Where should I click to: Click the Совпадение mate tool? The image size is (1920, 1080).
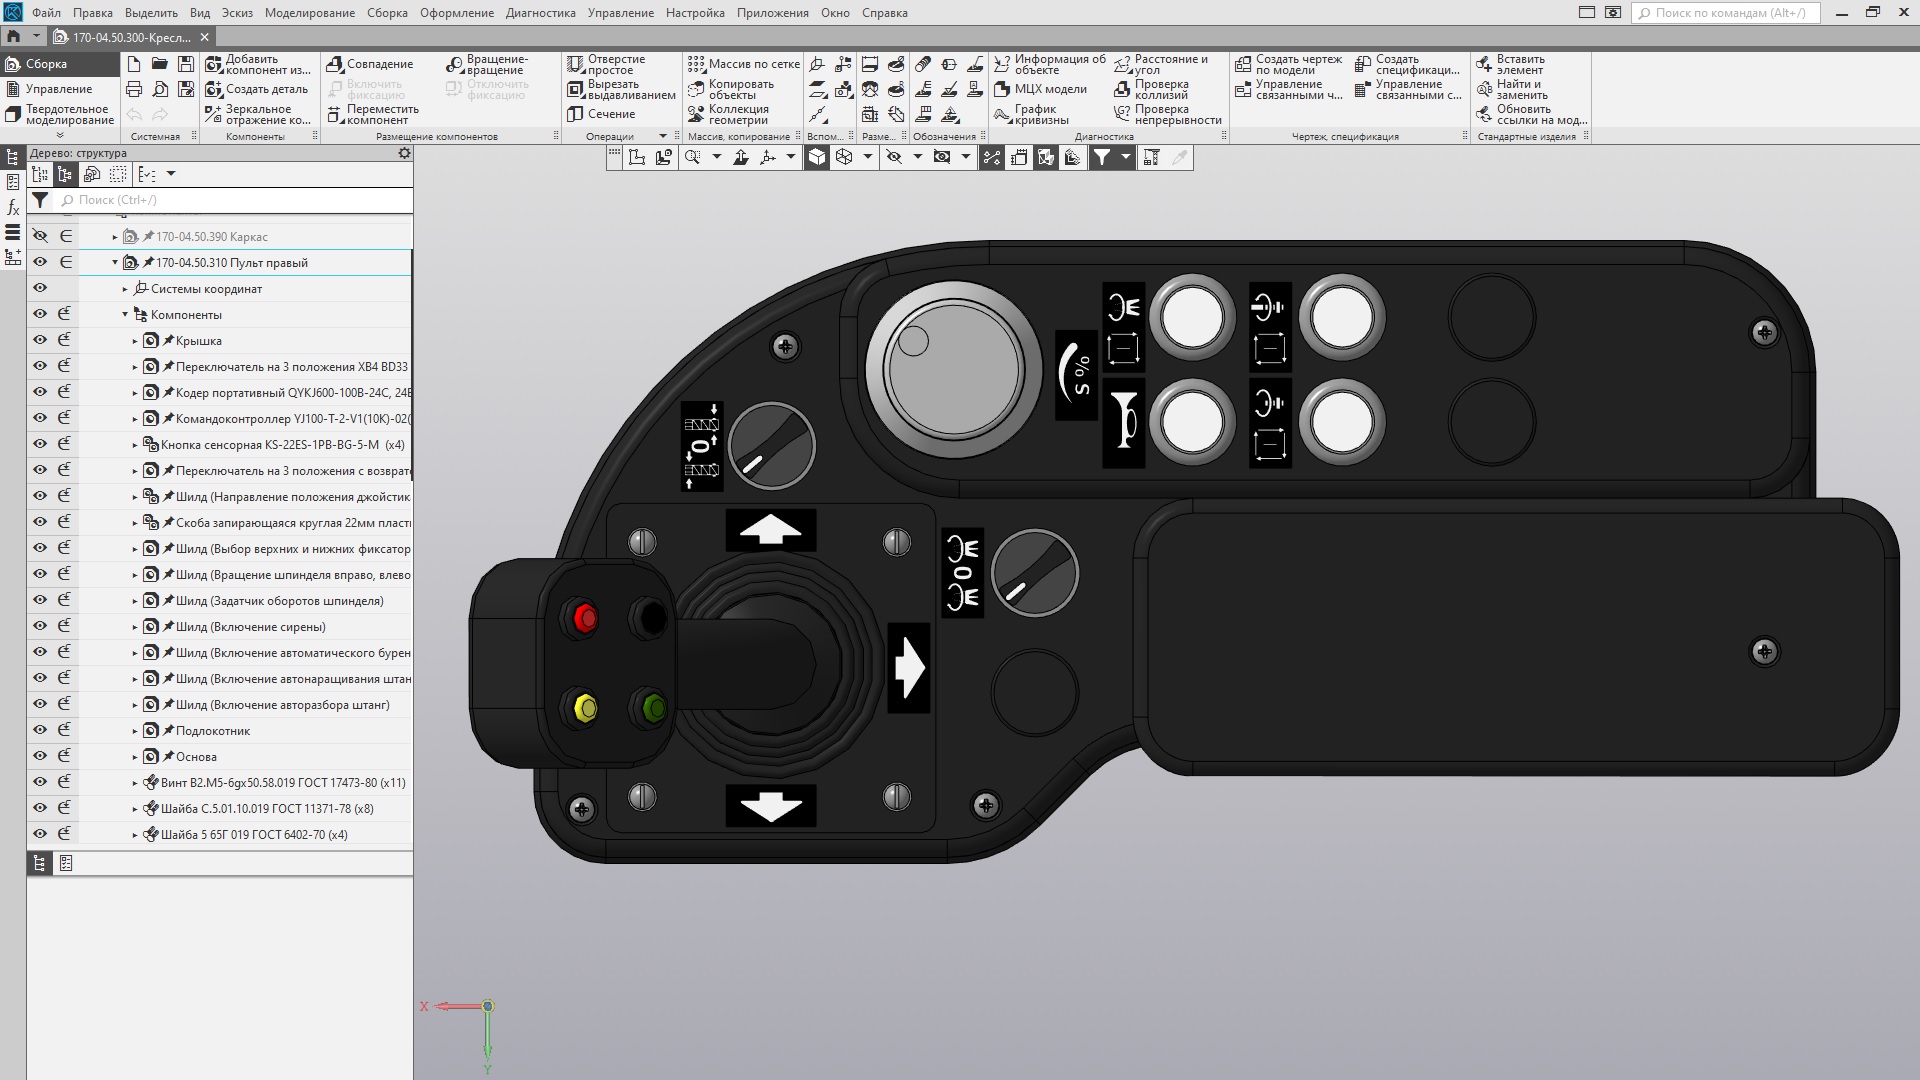coord(370,64)
